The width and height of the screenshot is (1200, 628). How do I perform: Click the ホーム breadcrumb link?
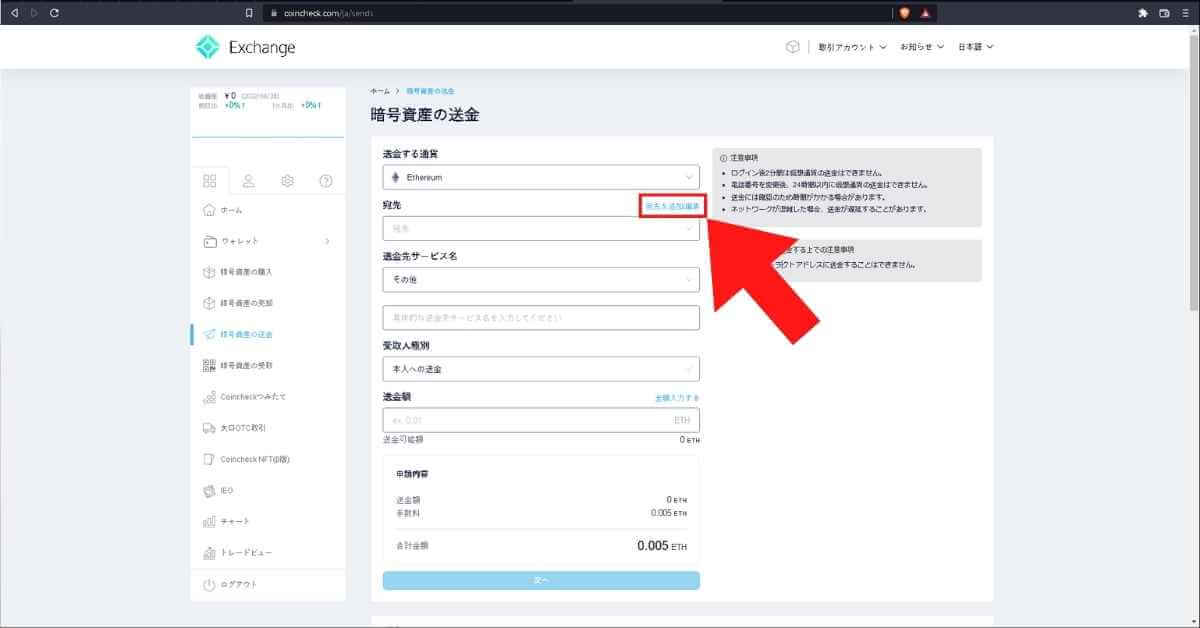pos(380,91)
